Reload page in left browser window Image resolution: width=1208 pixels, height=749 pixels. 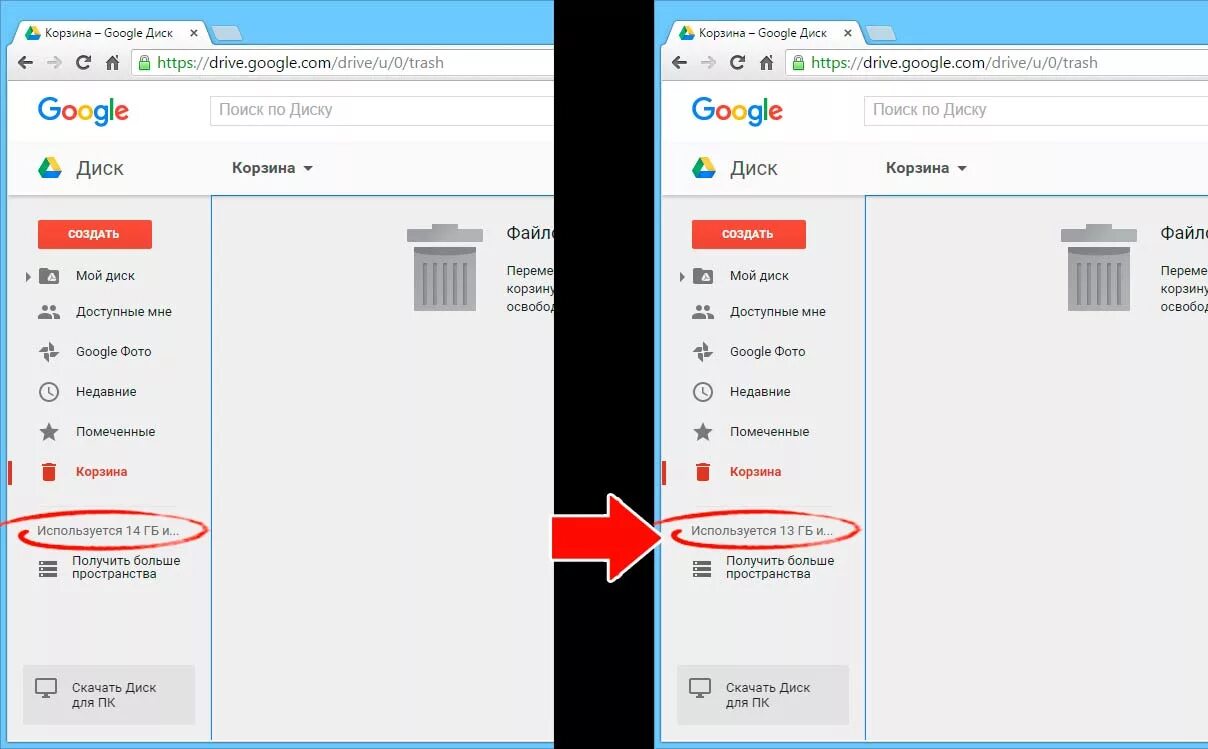84,62
